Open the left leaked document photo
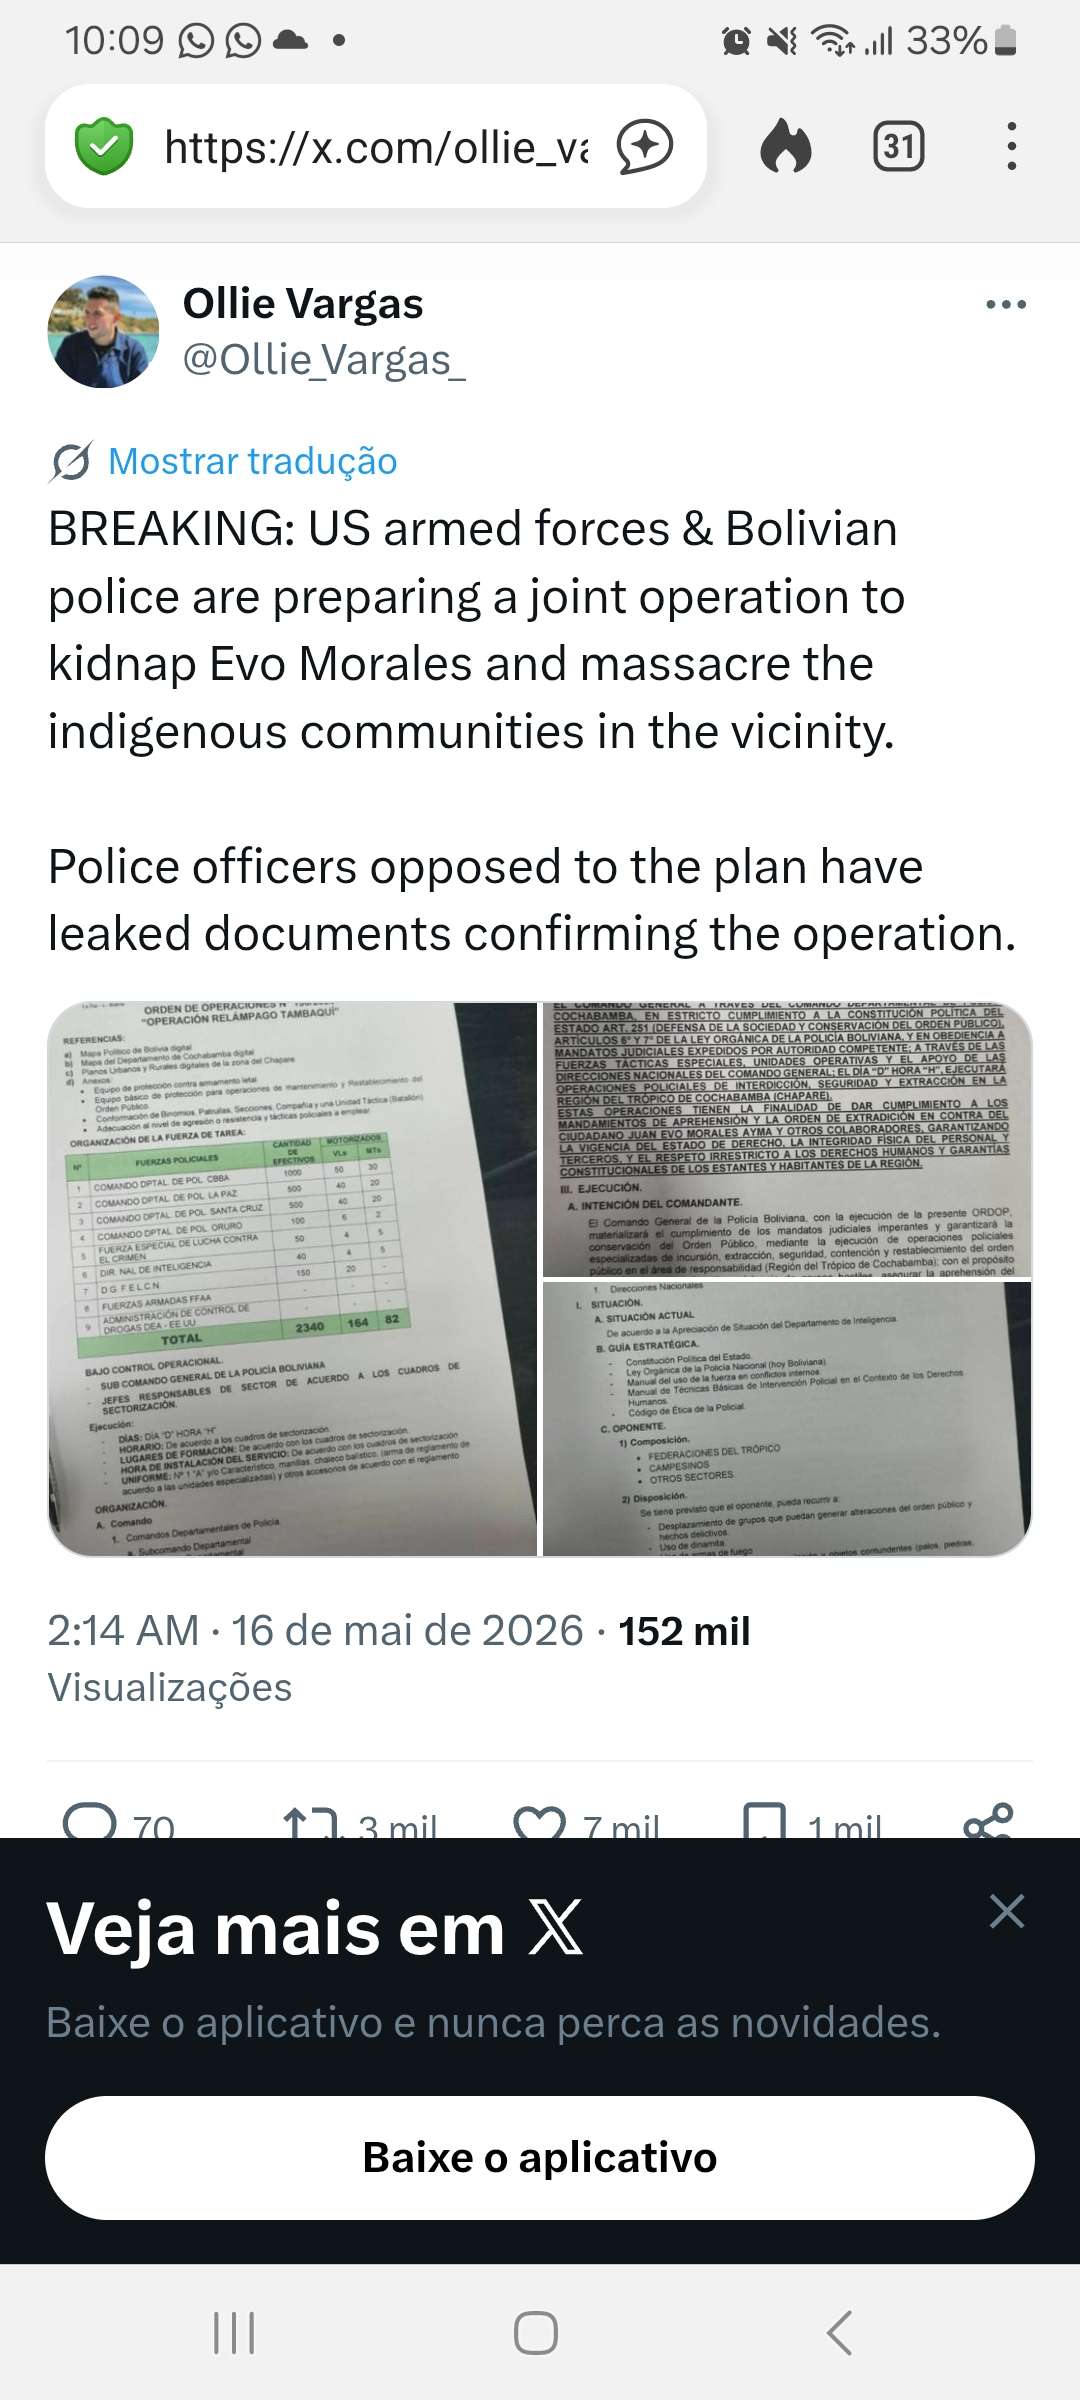1080x2400 pixels. coord(292,1279)
